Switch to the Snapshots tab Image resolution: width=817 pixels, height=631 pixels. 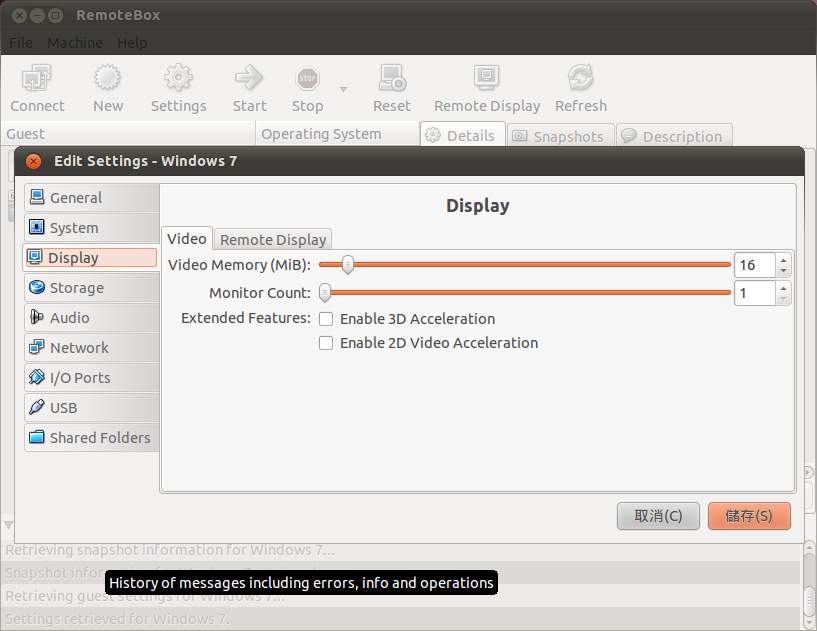(560, 137)
